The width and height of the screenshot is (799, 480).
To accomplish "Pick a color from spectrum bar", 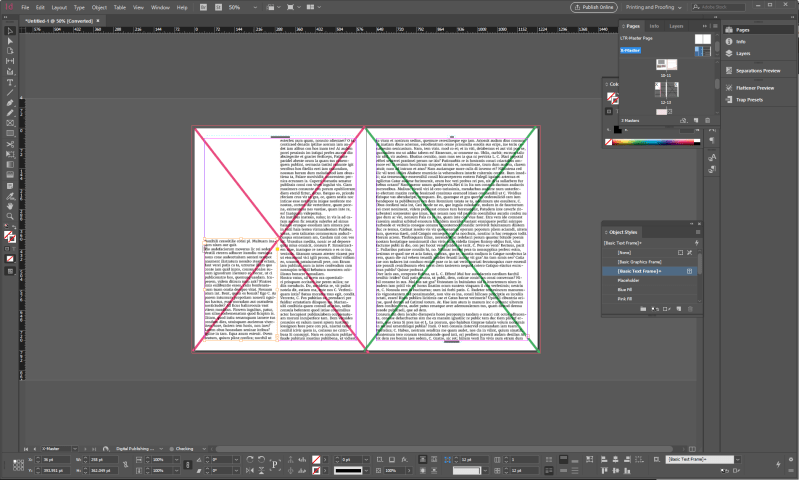I will tap(655, 142).
